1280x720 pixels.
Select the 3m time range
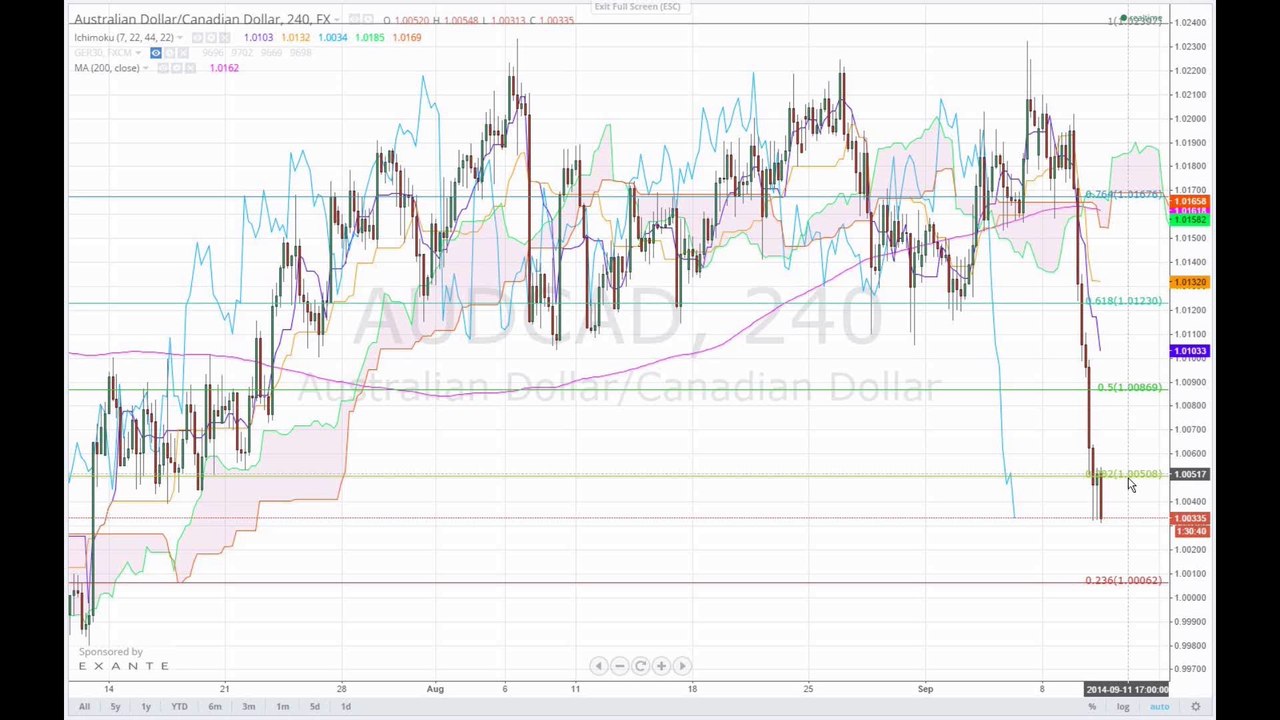pyautogui.click(x=249, y=707)
